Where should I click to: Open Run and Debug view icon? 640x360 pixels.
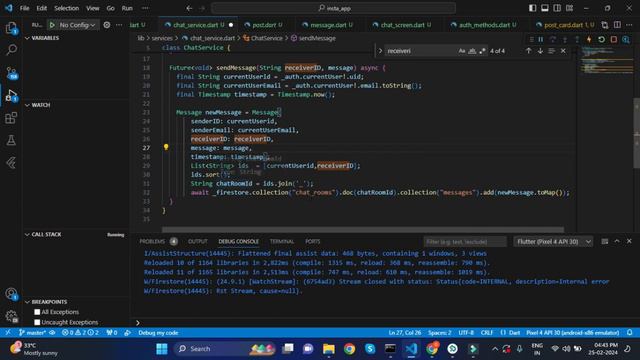[11, 96]
